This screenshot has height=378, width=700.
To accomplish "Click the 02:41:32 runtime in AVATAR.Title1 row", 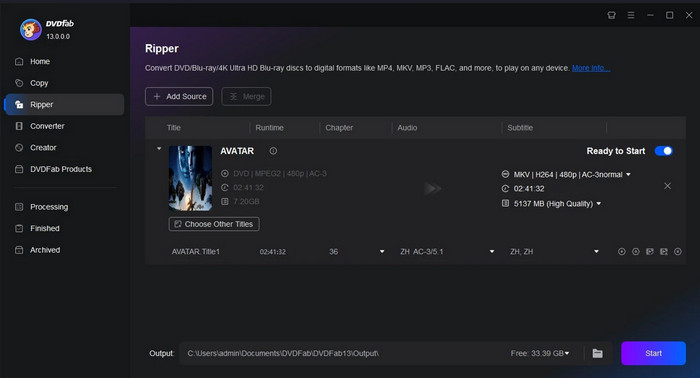I will (x=273, y=252).
